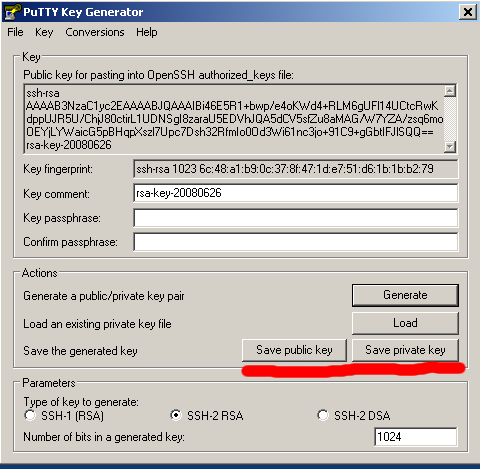This screenshot has height=469, width=480.
Task: Click 'Number of bits in a generated key:' label
Action: (x=104, y=437)
